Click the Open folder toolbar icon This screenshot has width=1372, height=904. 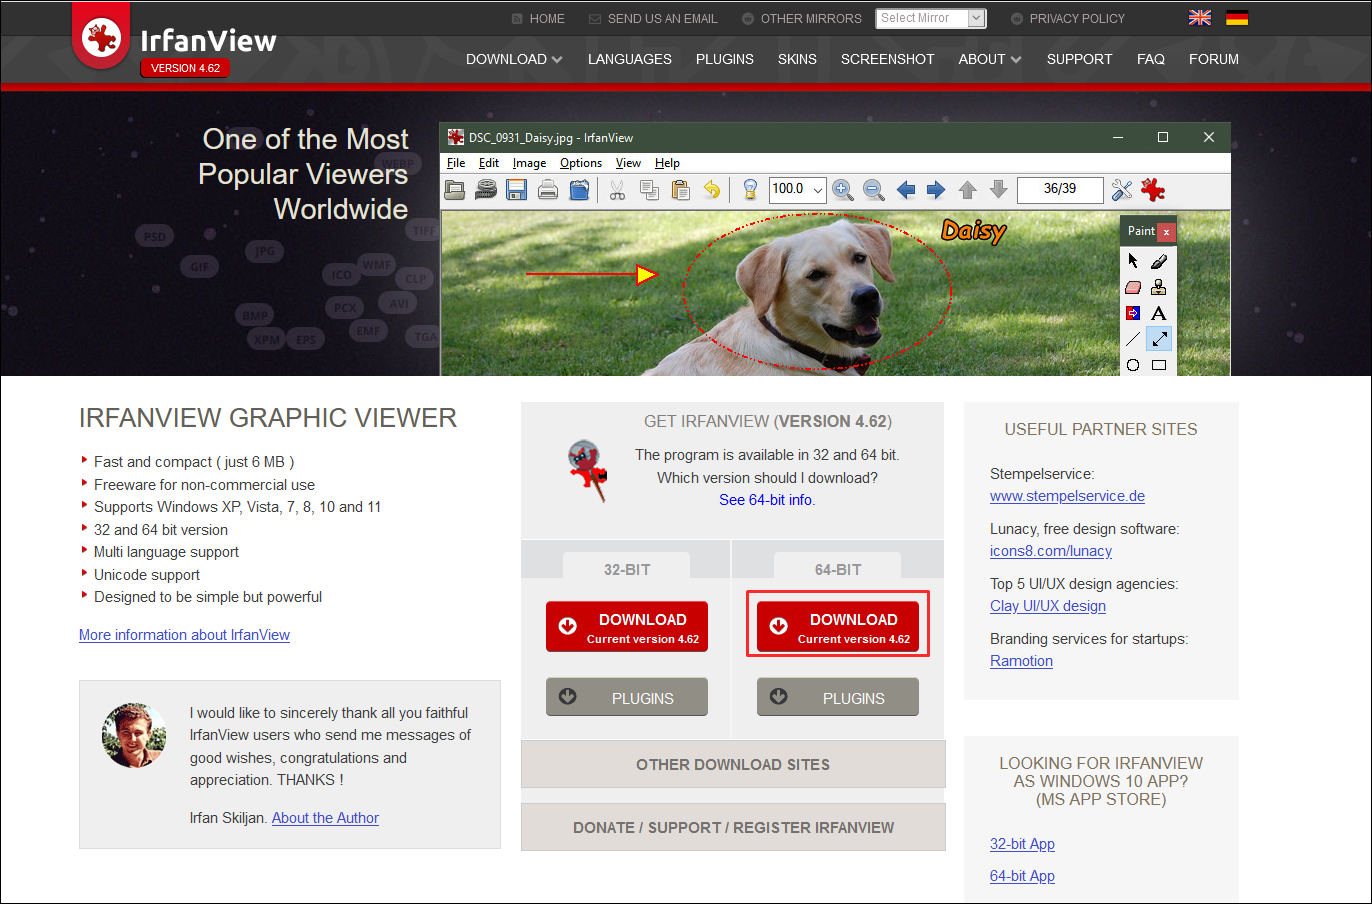455,190
